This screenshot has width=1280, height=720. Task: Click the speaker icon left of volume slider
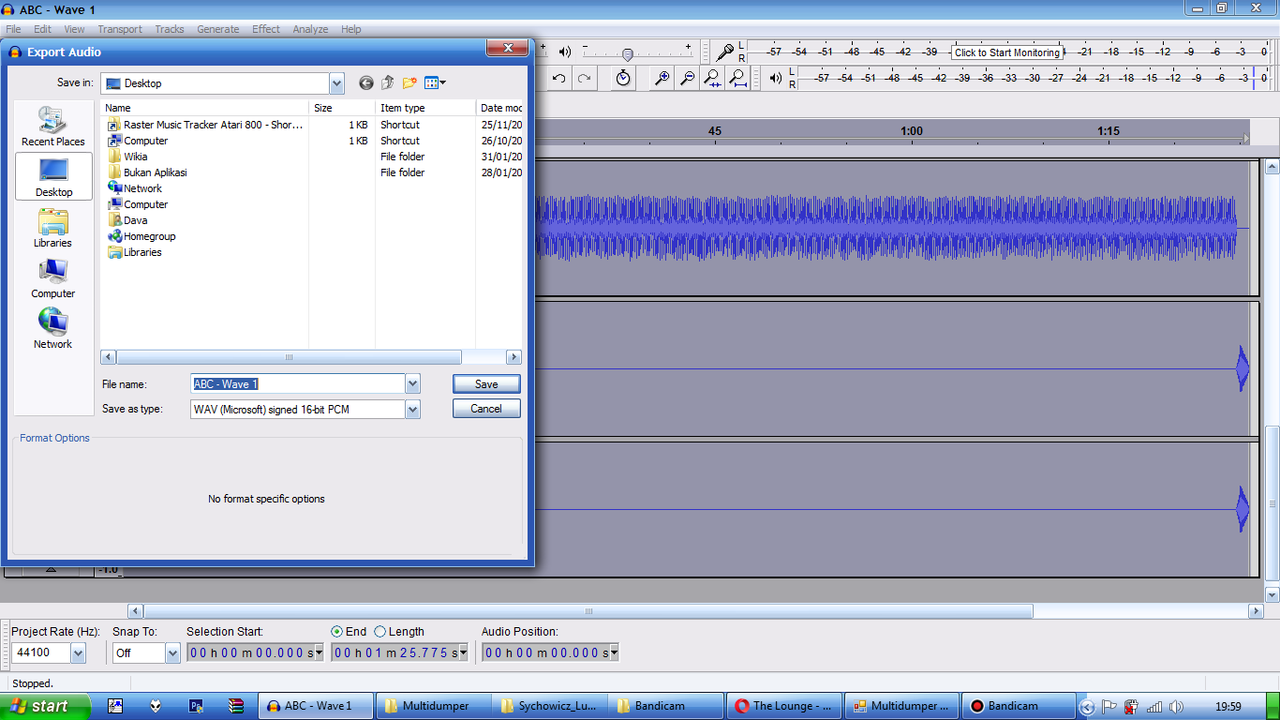click(x=565, y=52)
